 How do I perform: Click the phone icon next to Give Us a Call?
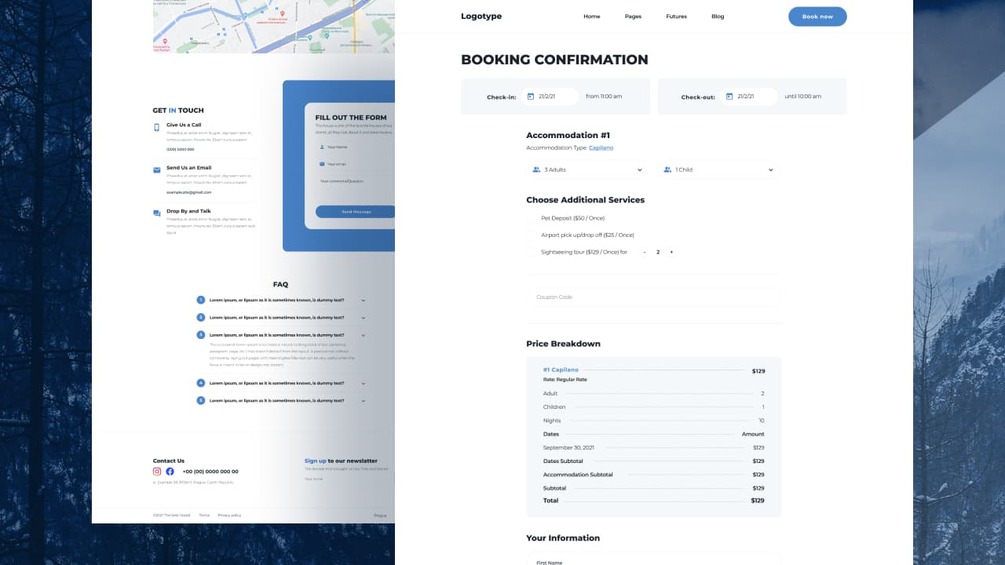(x=156, y=127)
